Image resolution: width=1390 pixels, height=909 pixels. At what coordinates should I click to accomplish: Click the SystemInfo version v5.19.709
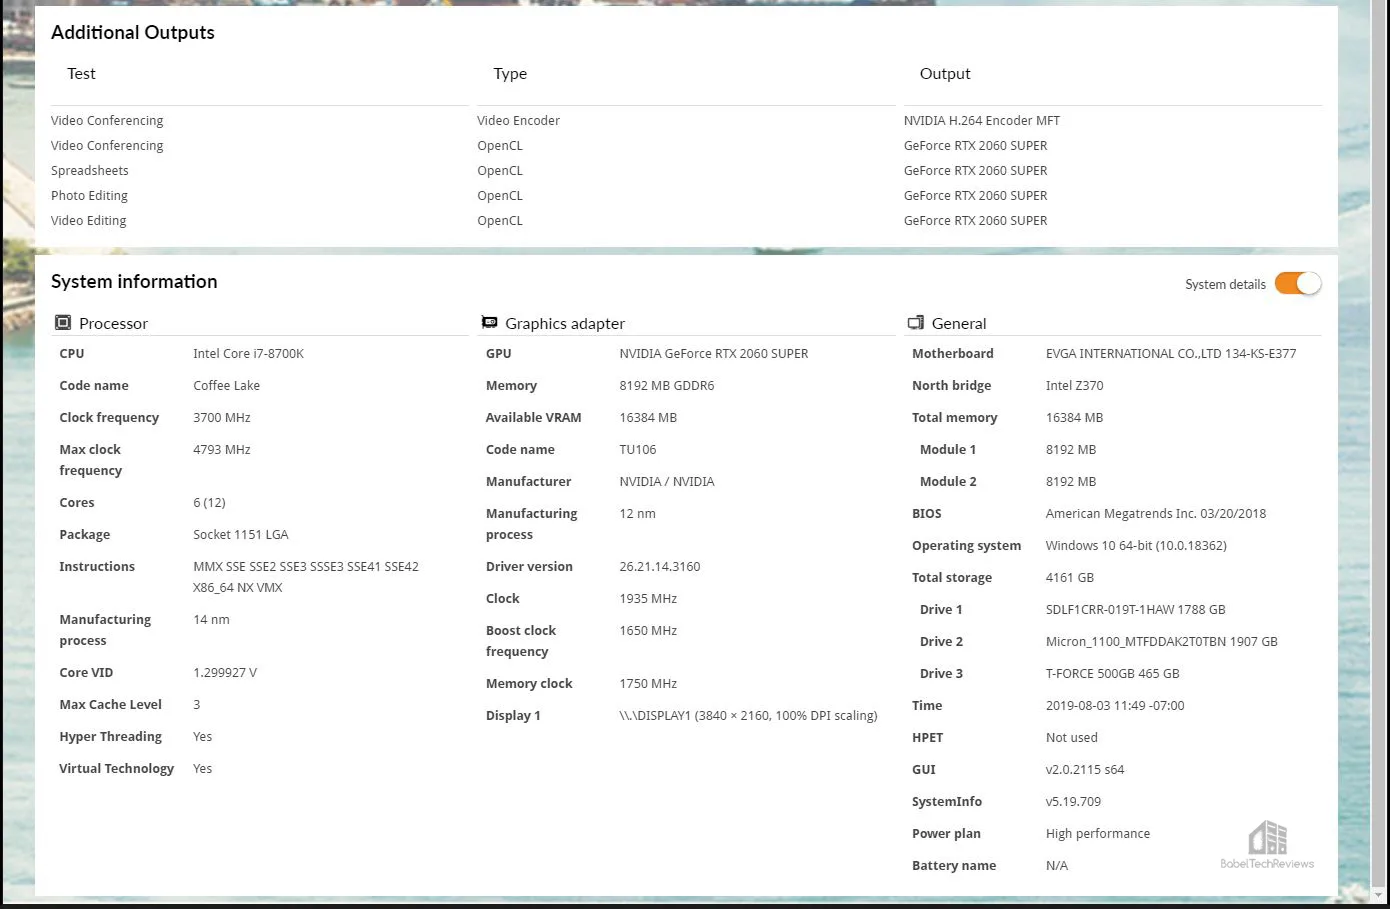tap(1073, 802)
